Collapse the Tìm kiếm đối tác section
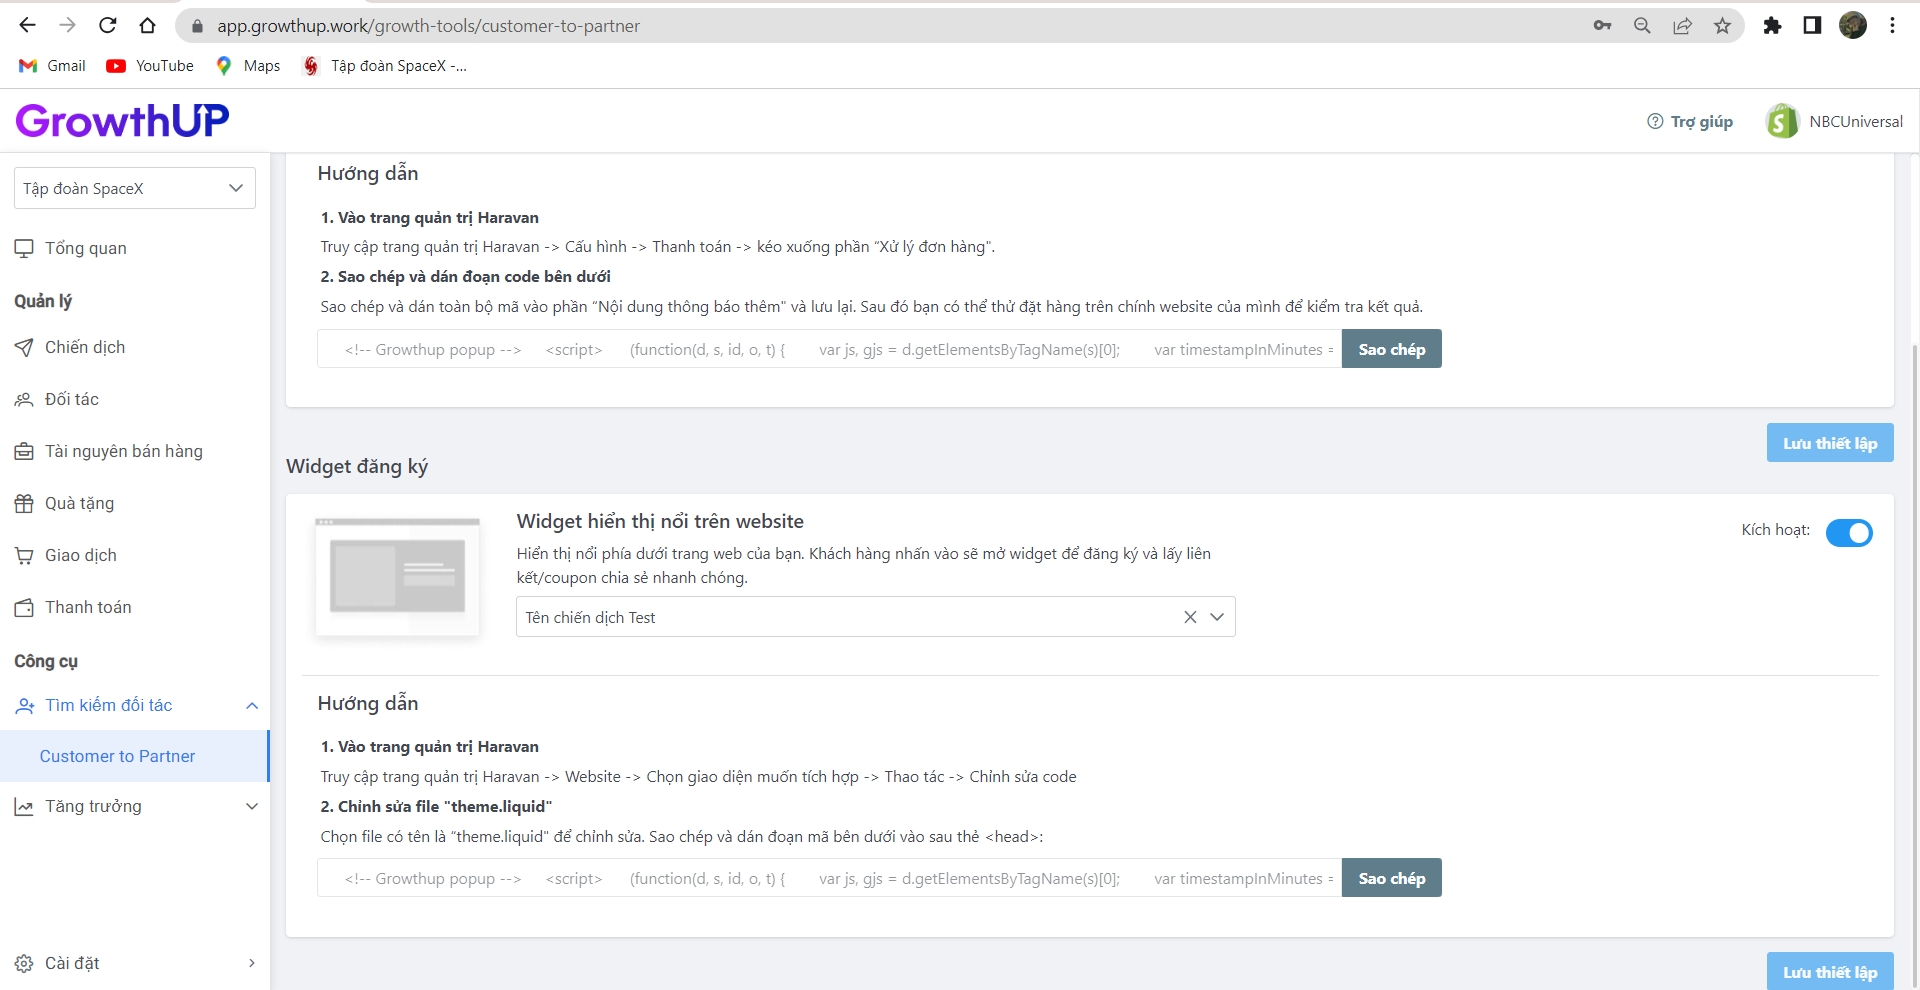 pos(251,706)
